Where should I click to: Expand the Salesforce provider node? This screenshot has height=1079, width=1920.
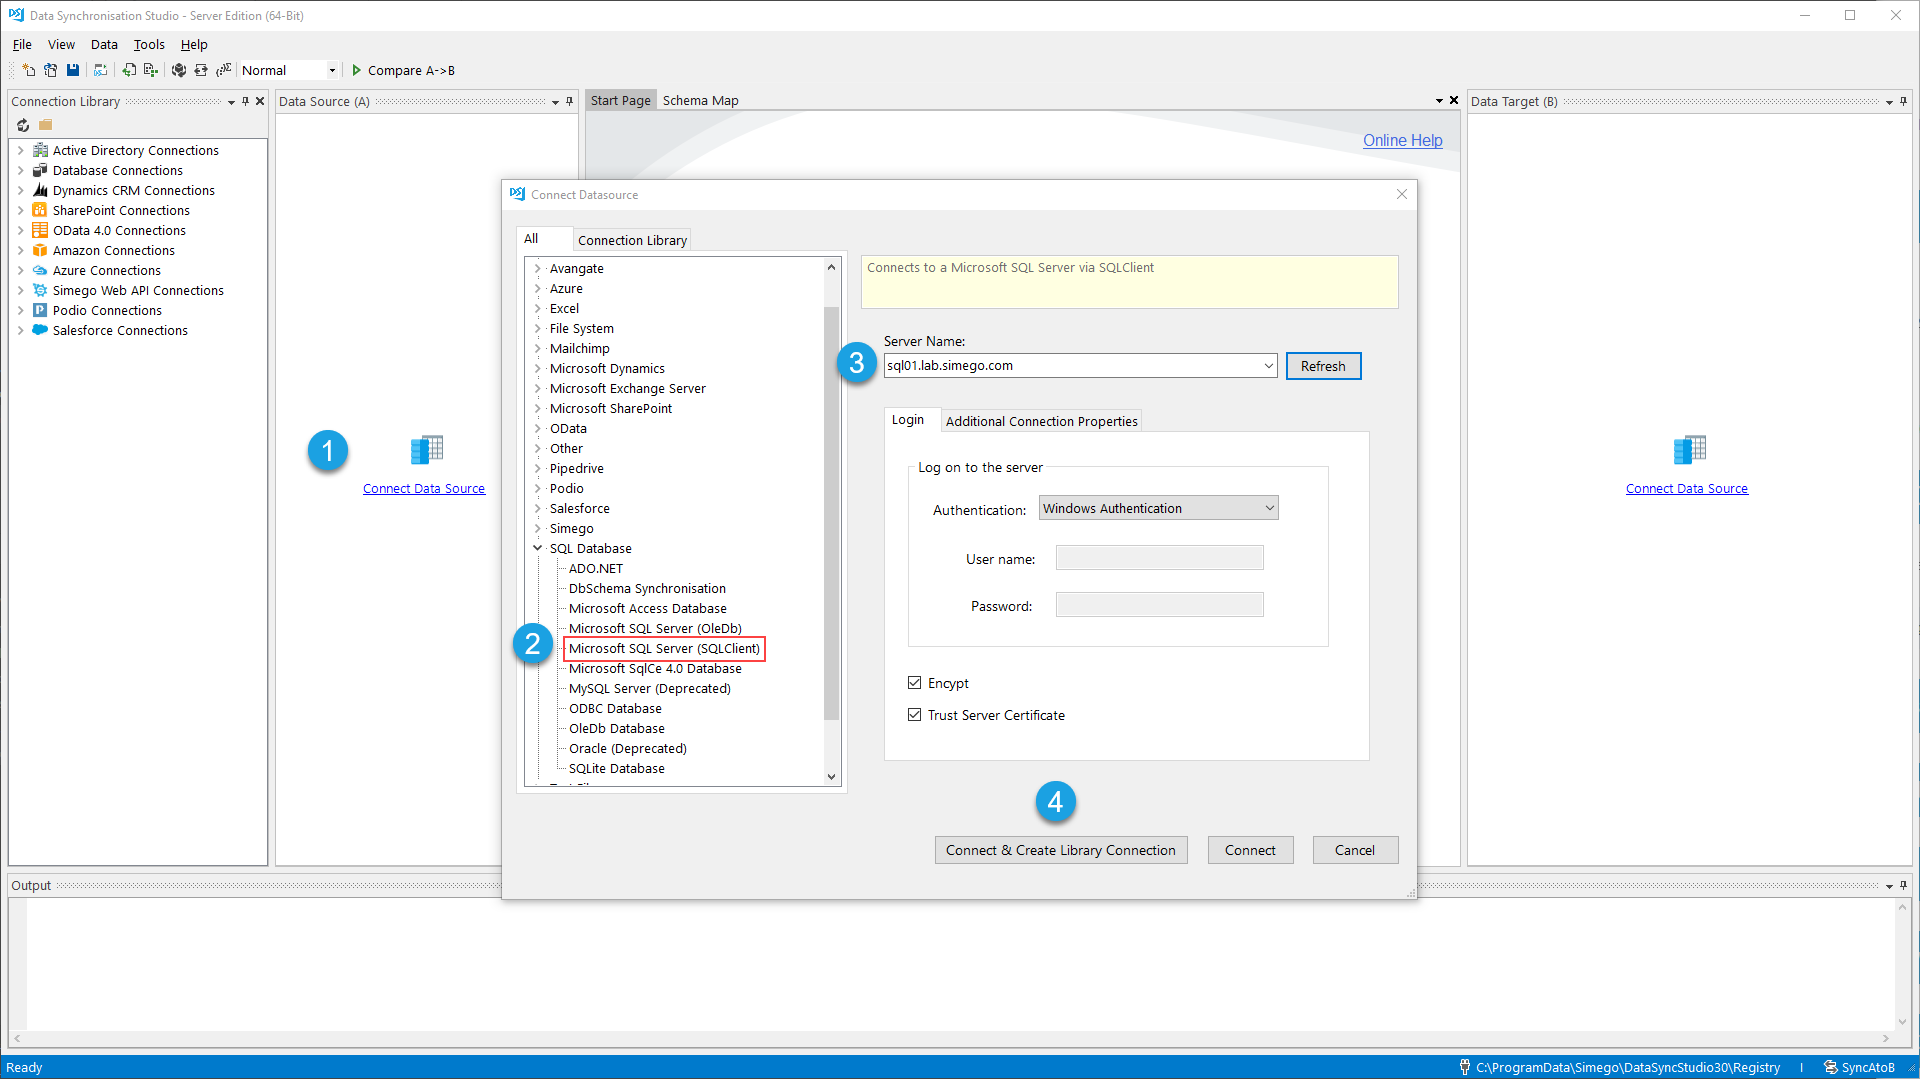pos(537,508)
